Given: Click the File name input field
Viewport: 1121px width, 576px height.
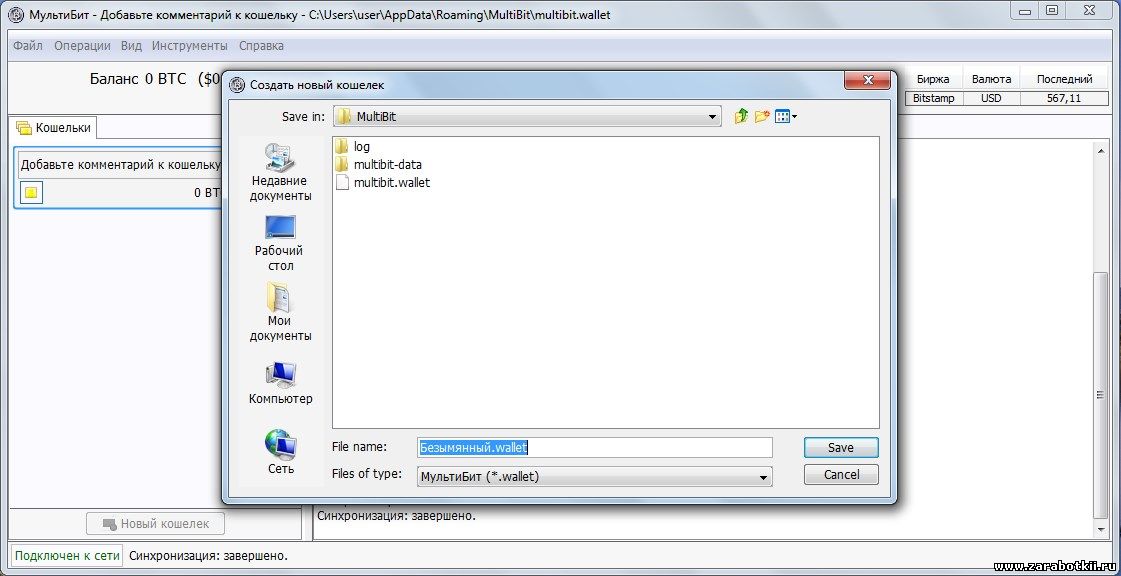Looking at the screenshot, I should [595, 447].
